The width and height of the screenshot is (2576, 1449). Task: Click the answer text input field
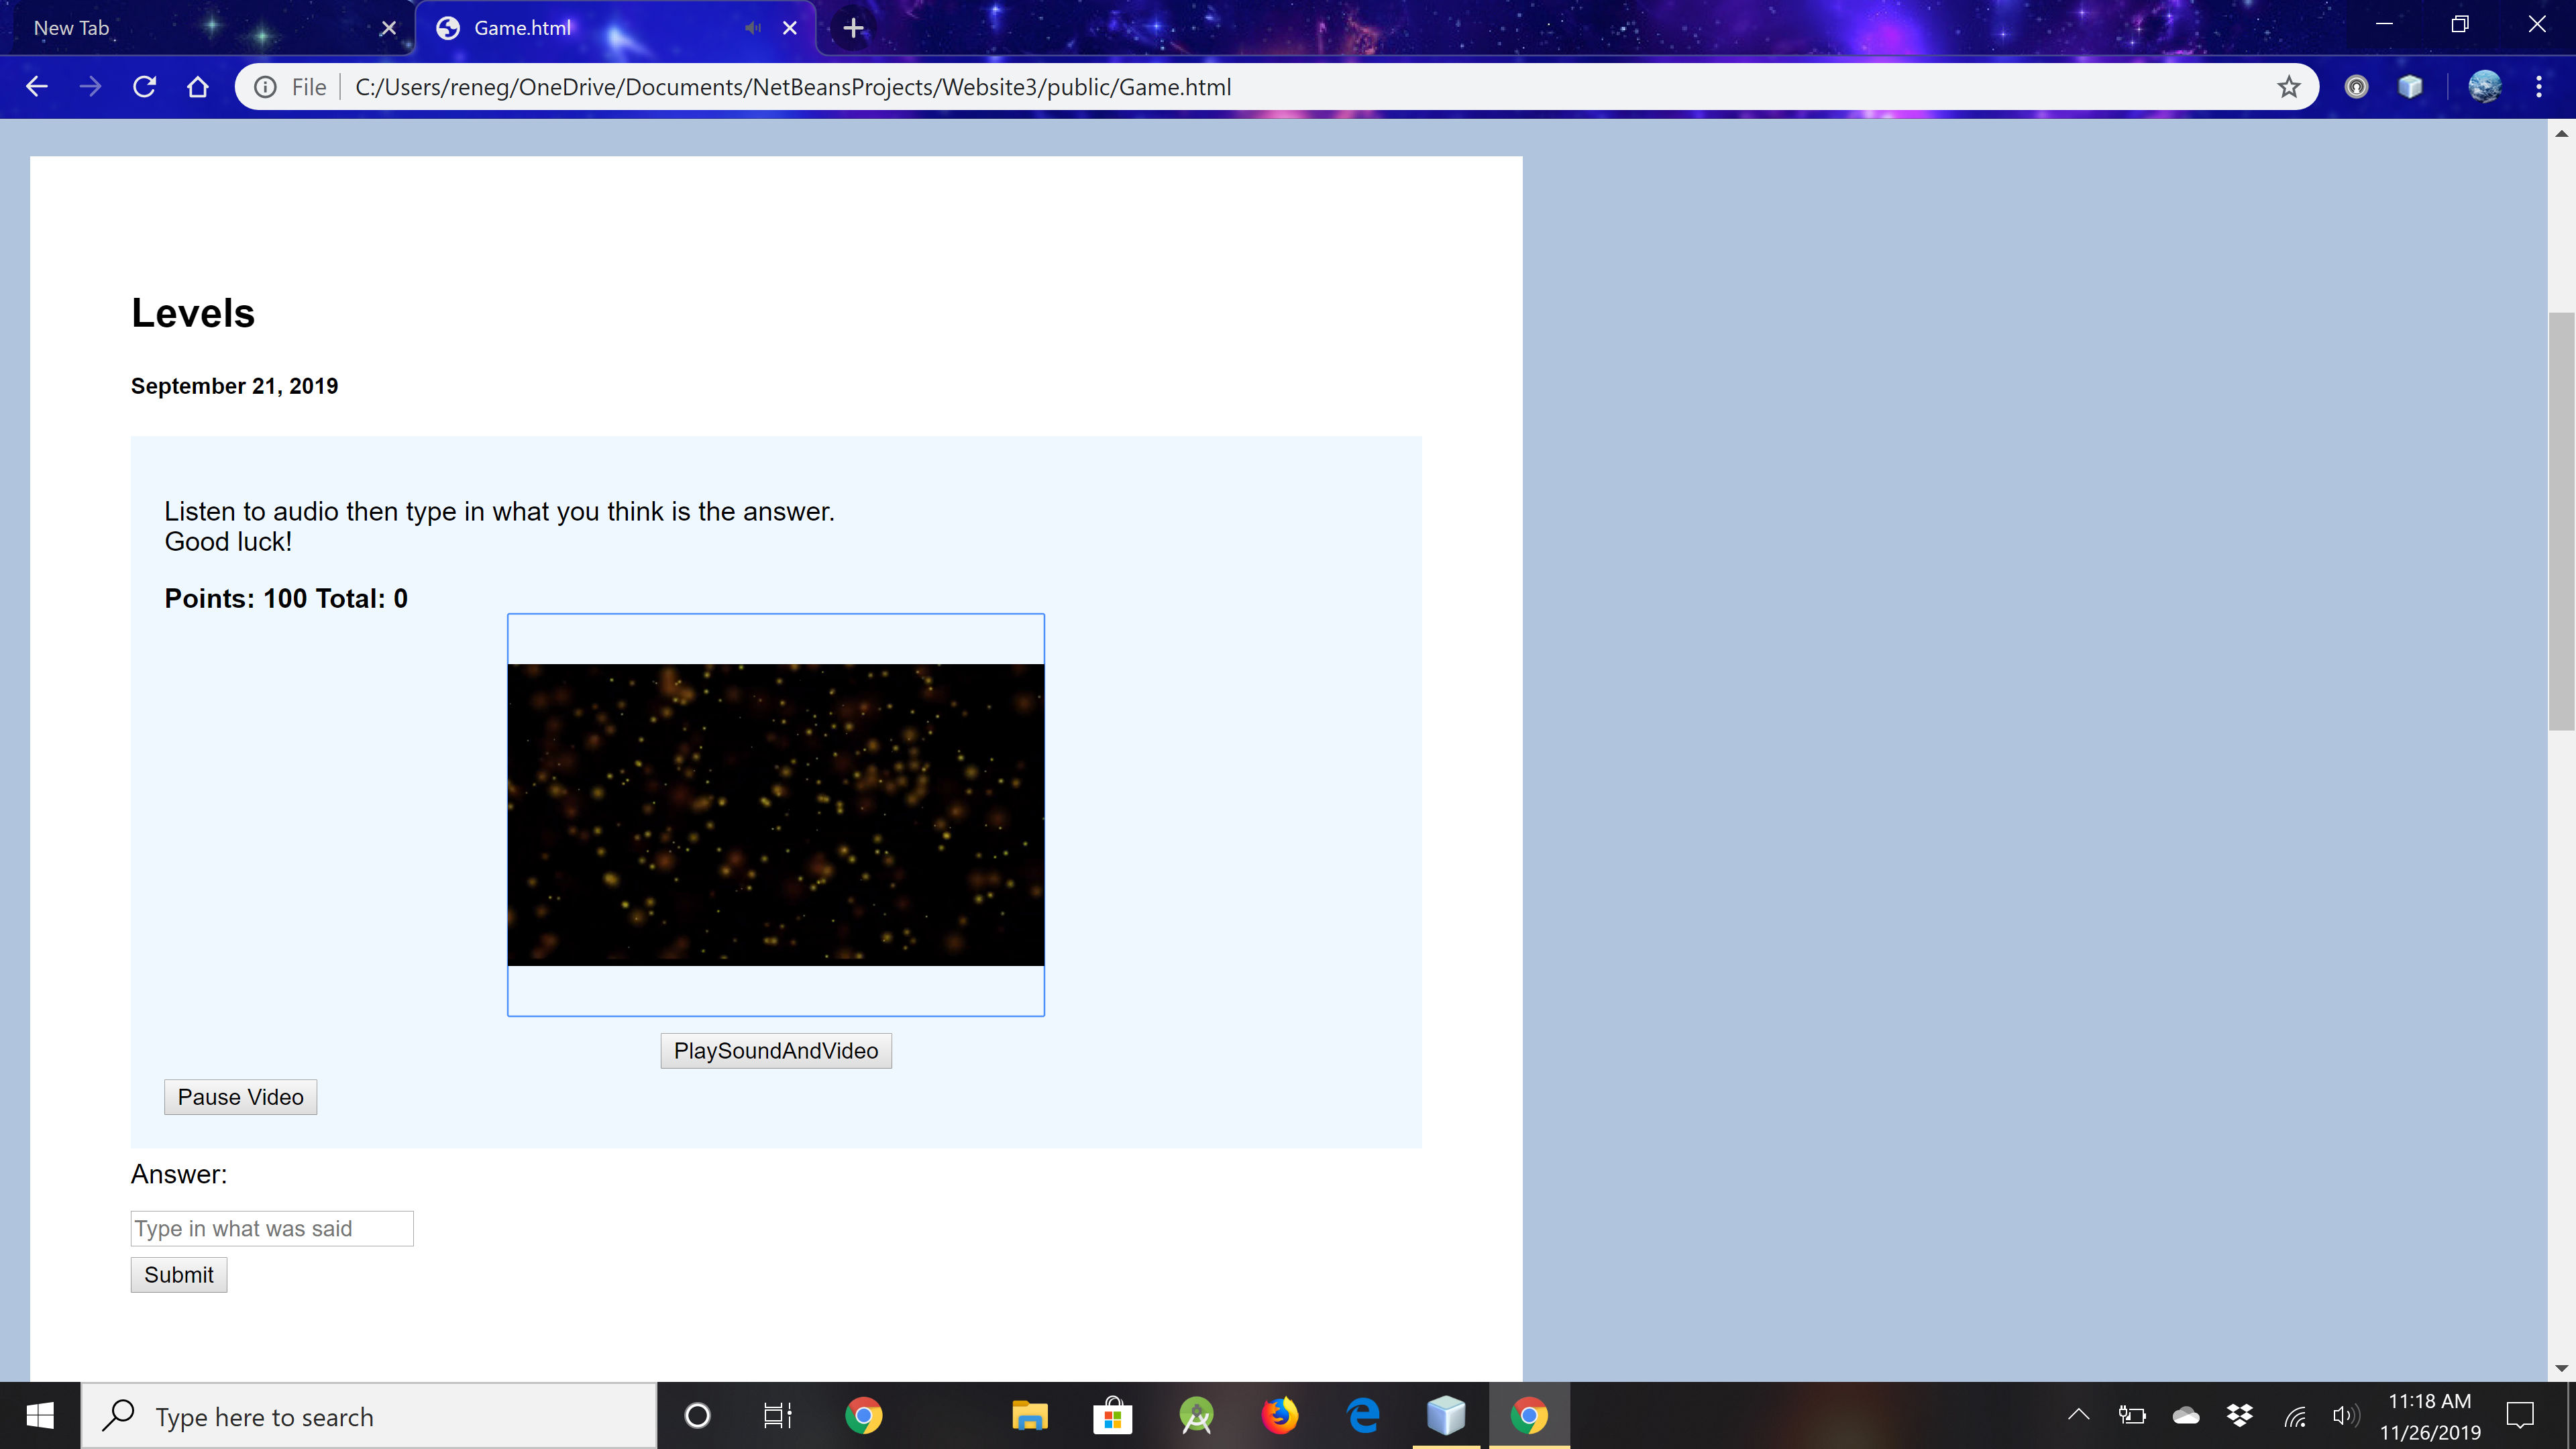click(272, 1228)
